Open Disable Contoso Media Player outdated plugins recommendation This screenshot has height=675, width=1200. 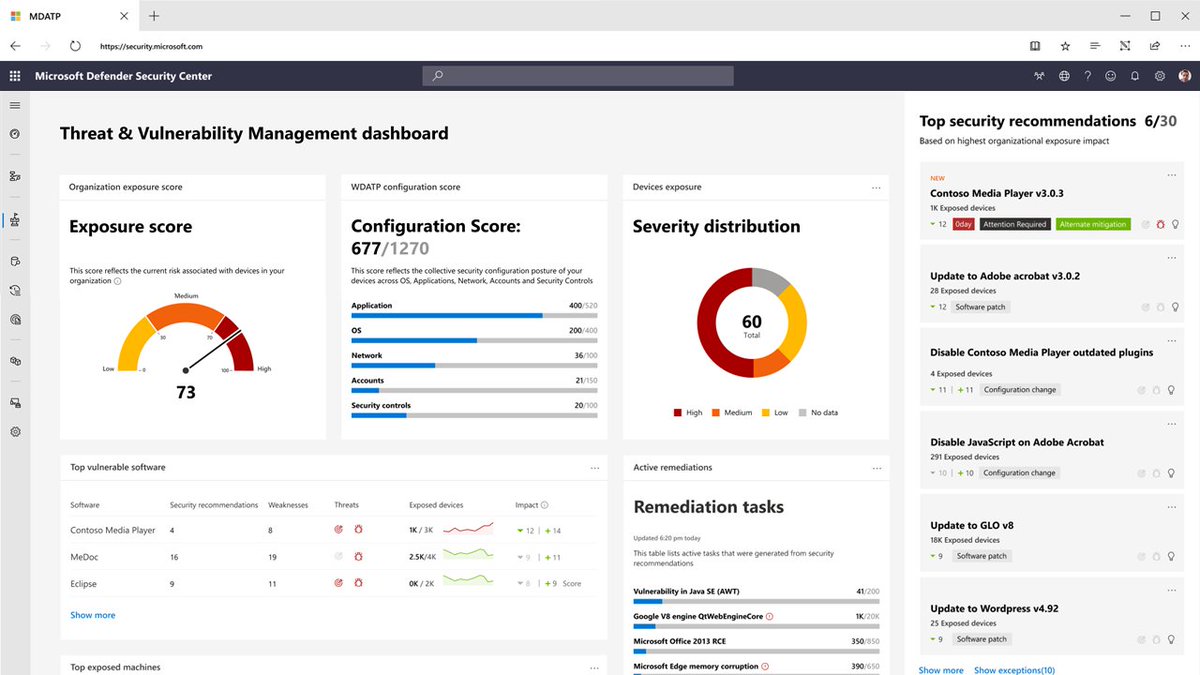pyautogui.click(x=1041, y=352)
